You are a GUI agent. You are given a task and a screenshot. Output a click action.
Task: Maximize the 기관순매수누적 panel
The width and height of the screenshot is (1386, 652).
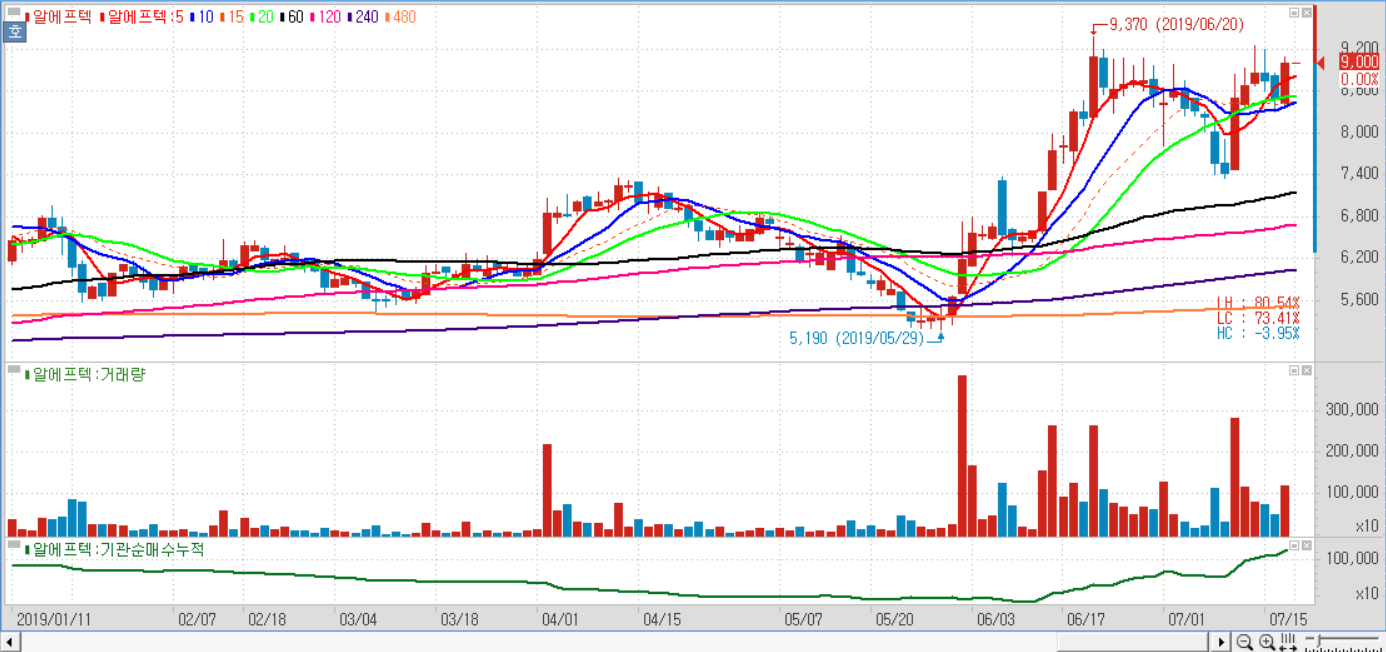coord(1294,545)
